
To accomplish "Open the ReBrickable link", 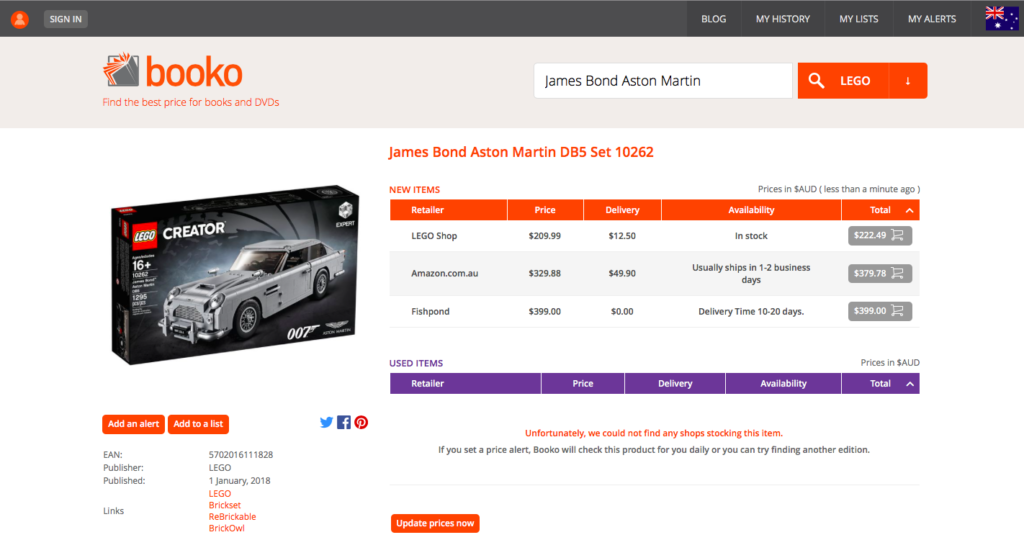I will point(232,516).
